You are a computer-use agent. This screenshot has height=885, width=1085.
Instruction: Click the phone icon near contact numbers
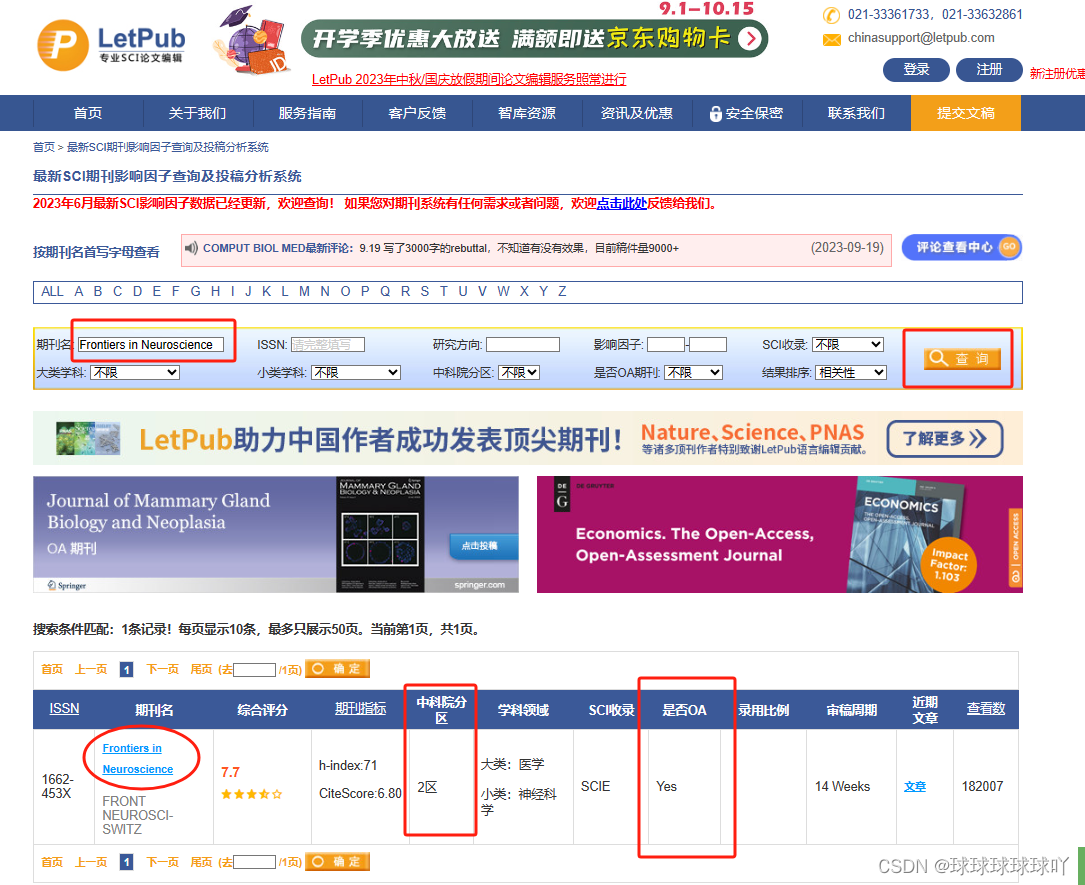point(831,15)
